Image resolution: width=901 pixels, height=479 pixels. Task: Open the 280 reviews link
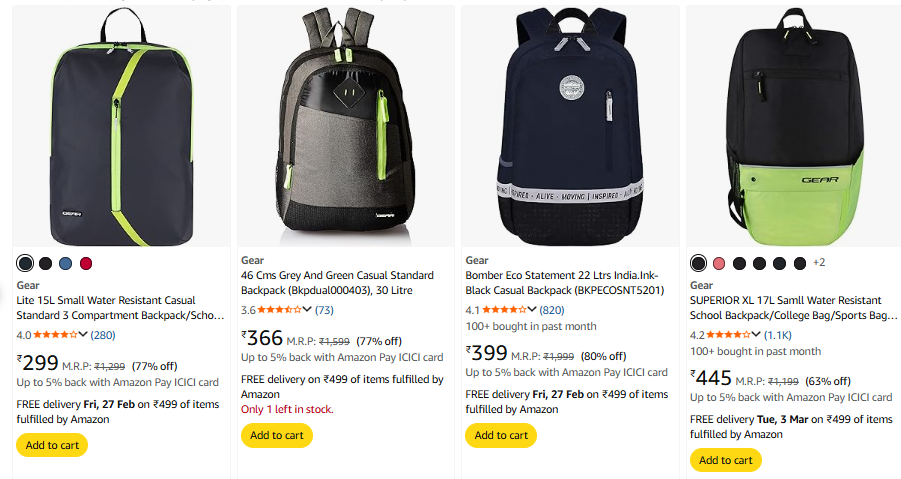click(x=103, y=335)
